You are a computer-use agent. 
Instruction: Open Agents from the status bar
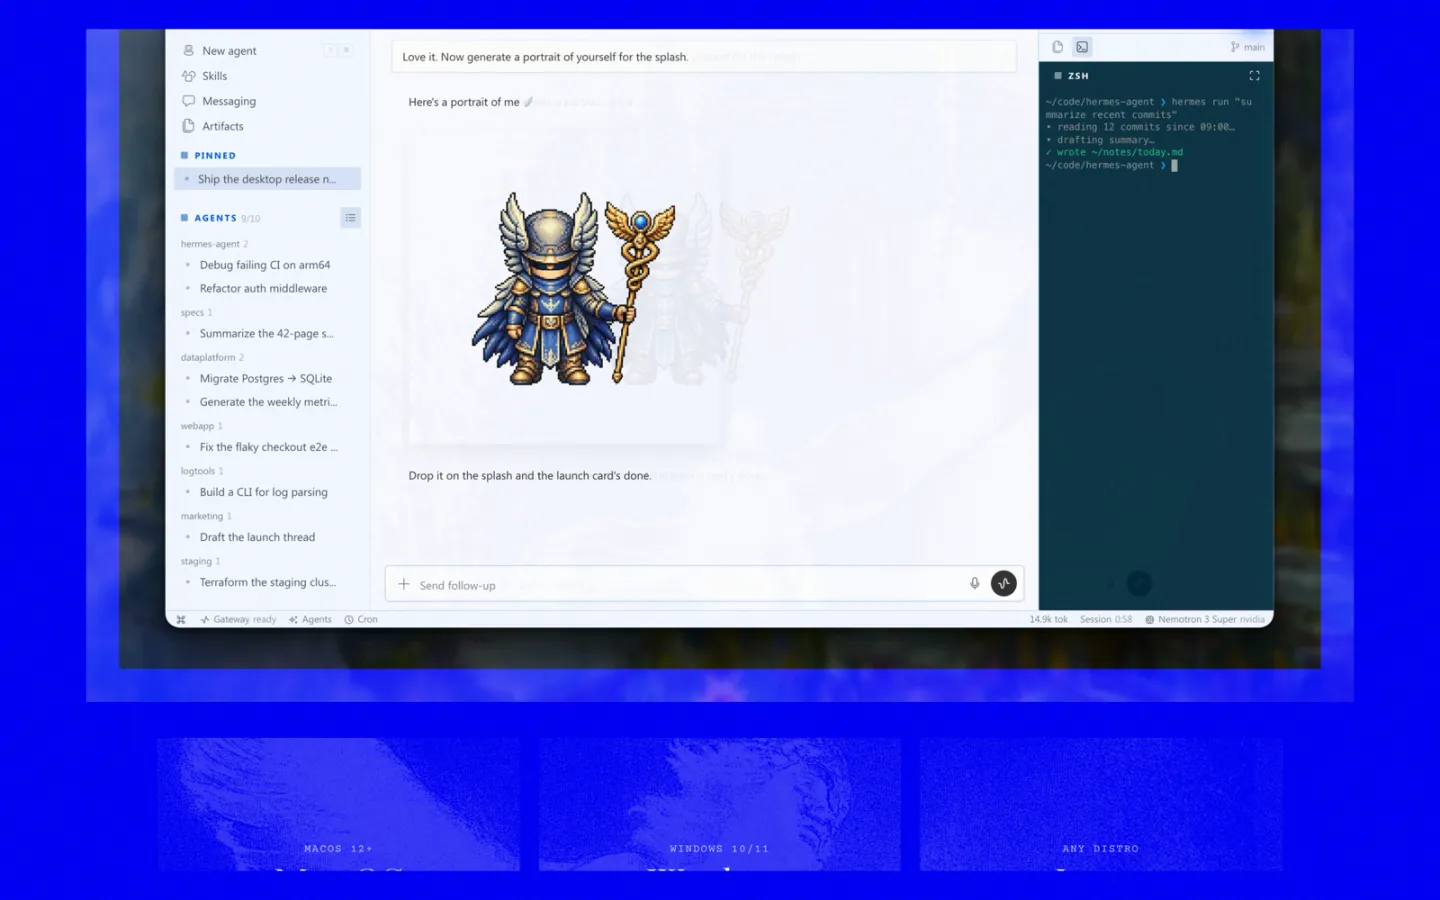pyautogui.click(x=317, y=619)
